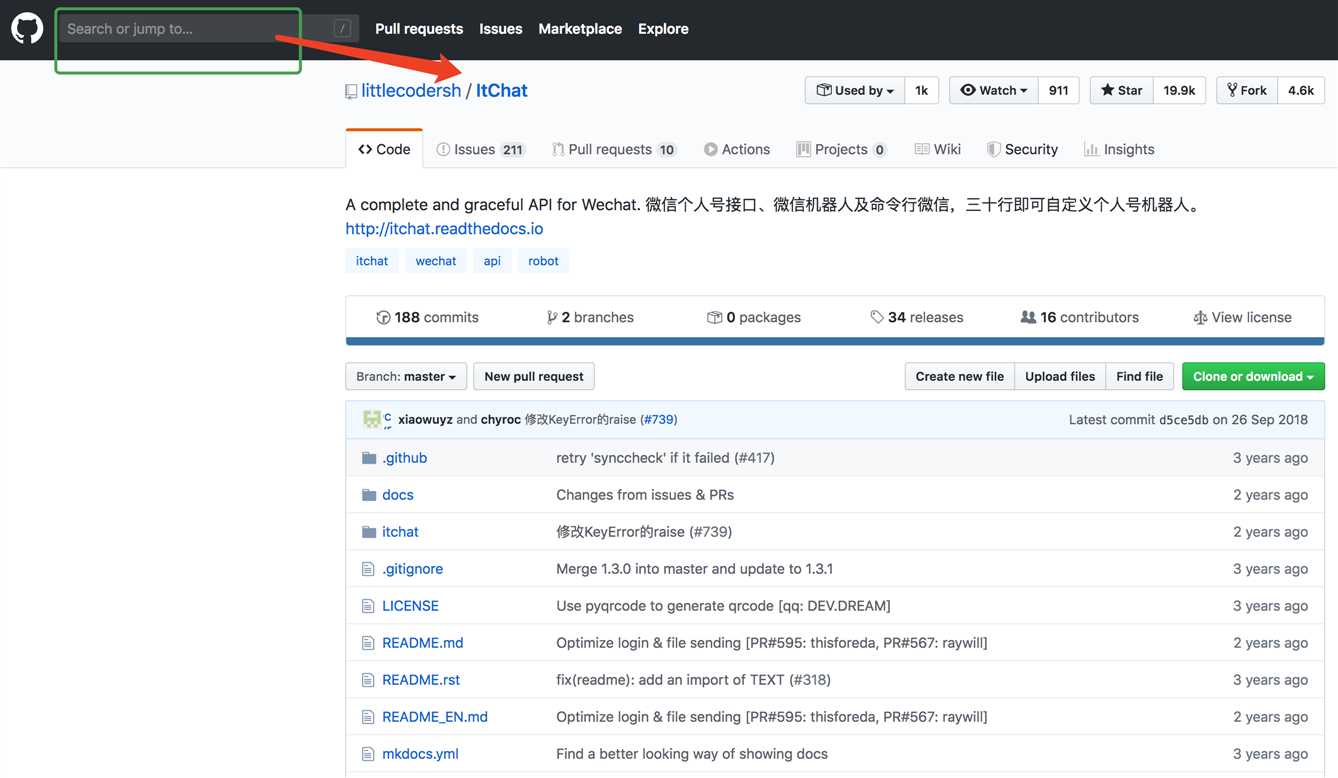1338x778 pixels.
Task: Open the docs folder icon
Action: point(369,495)
